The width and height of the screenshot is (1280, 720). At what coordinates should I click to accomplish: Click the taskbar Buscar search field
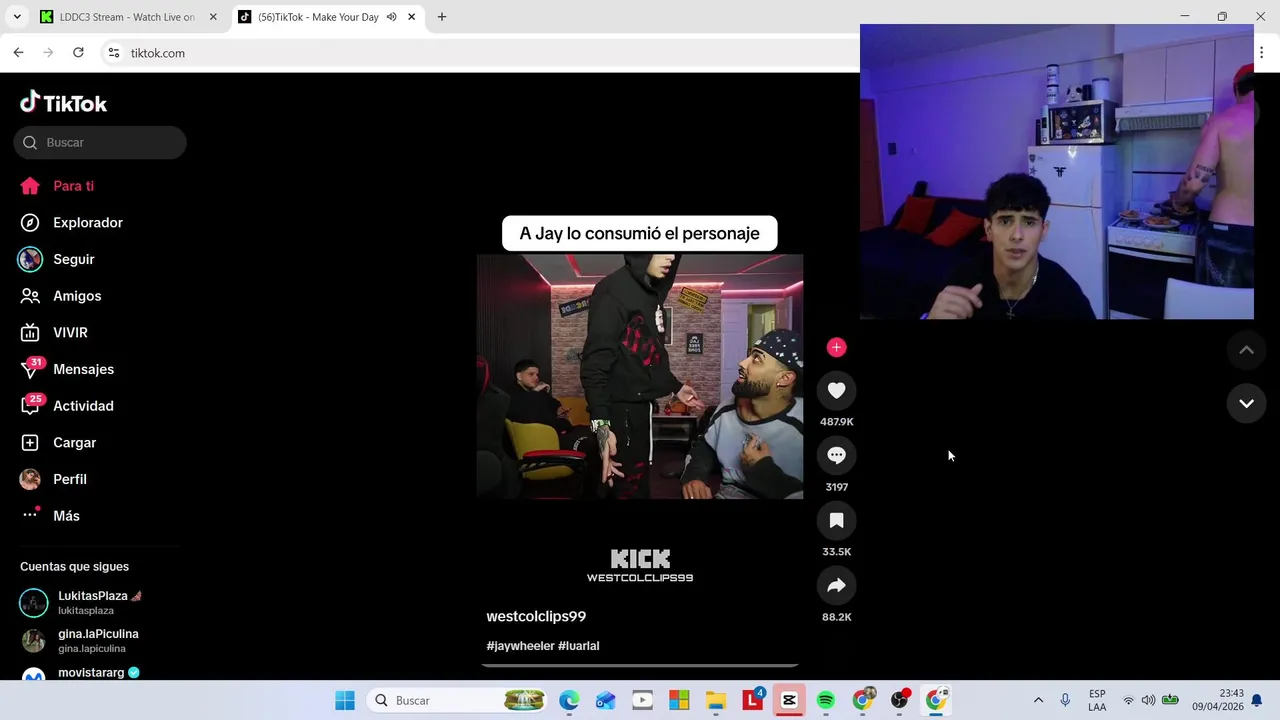pos(459,701)
